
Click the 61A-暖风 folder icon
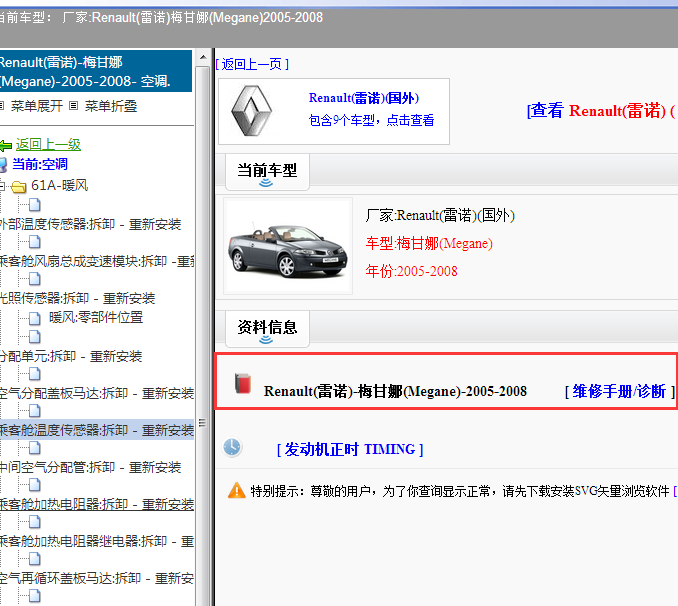19,186
